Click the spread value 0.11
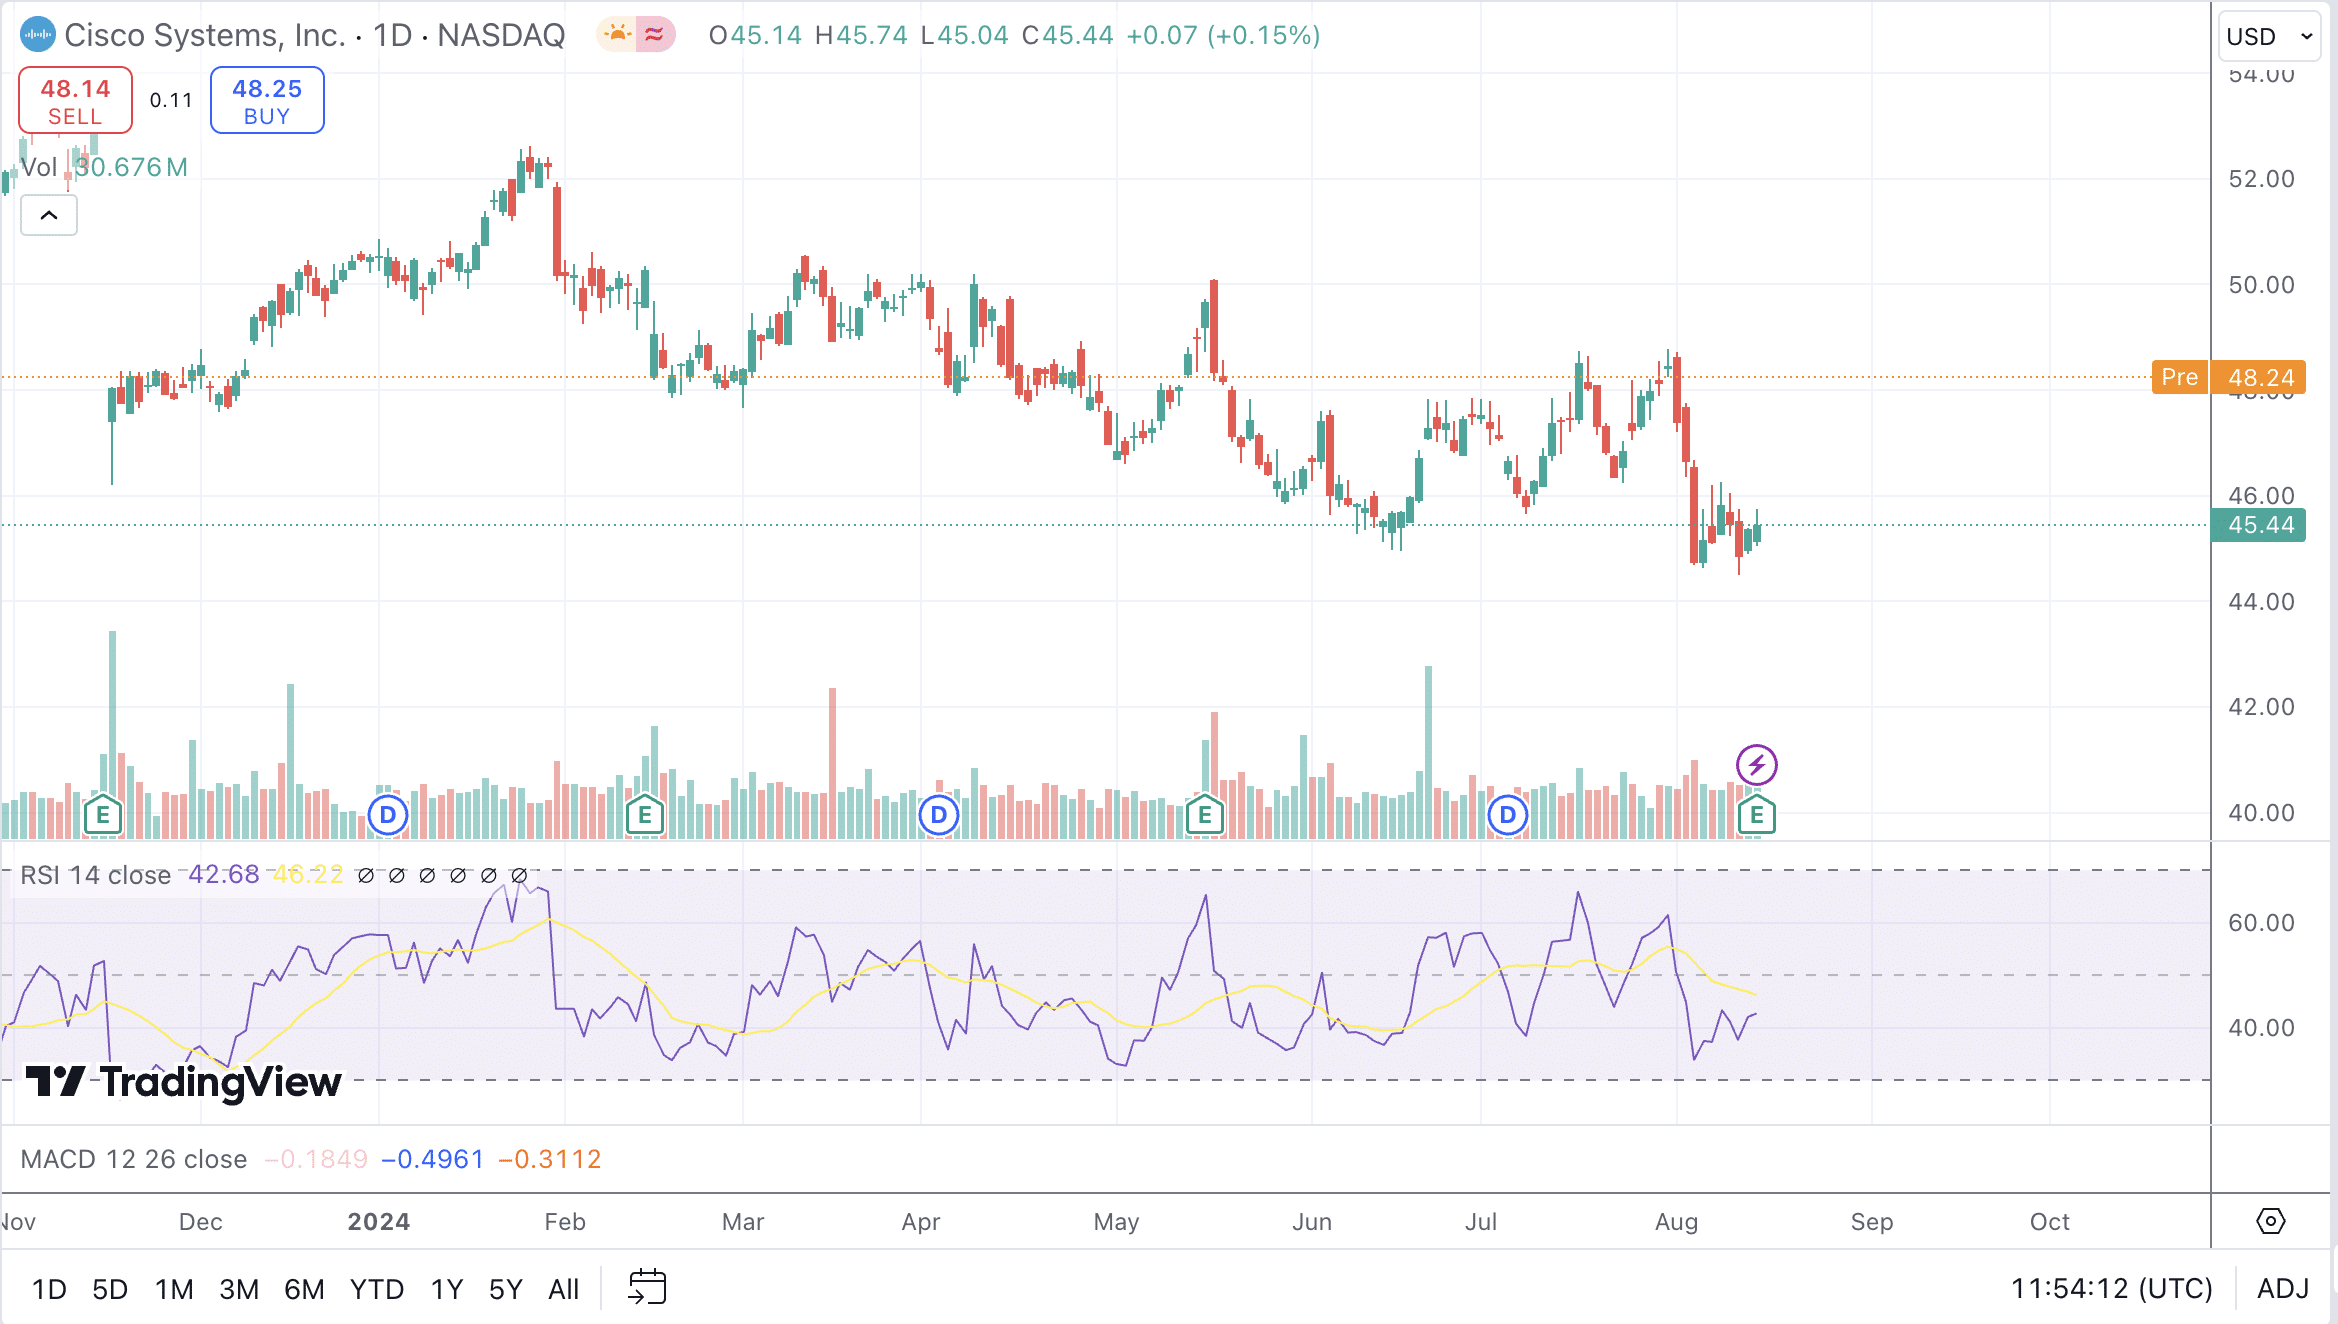This screenshot has width=2338, height=1324. pos(171,100)
